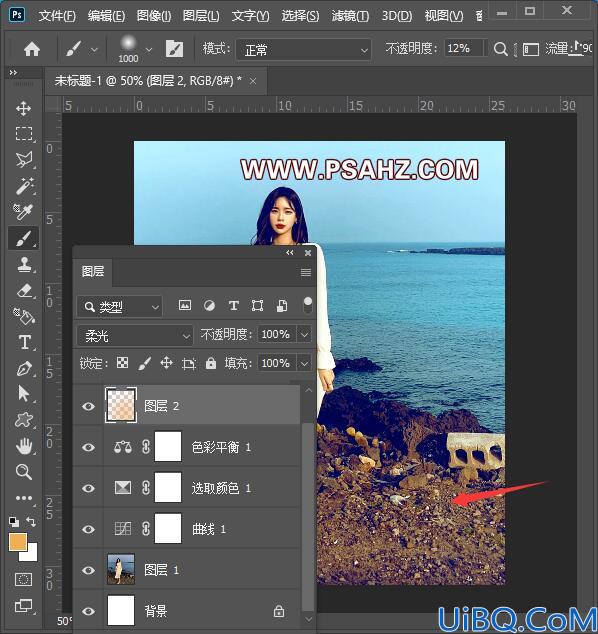Screen dimensions: 598x634
Task: Select the Zoom tool
Action: pos(23,471)
